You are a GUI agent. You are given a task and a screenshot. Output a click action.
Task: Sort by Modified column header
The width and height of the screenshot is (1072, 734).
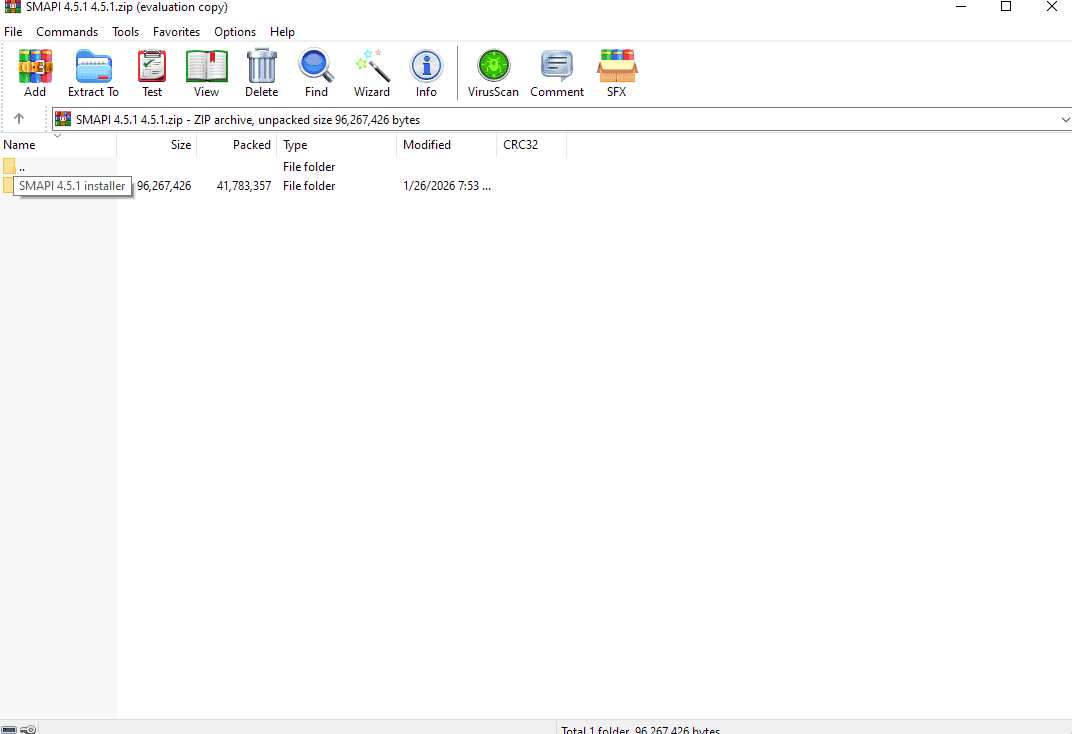click(427, 145)
